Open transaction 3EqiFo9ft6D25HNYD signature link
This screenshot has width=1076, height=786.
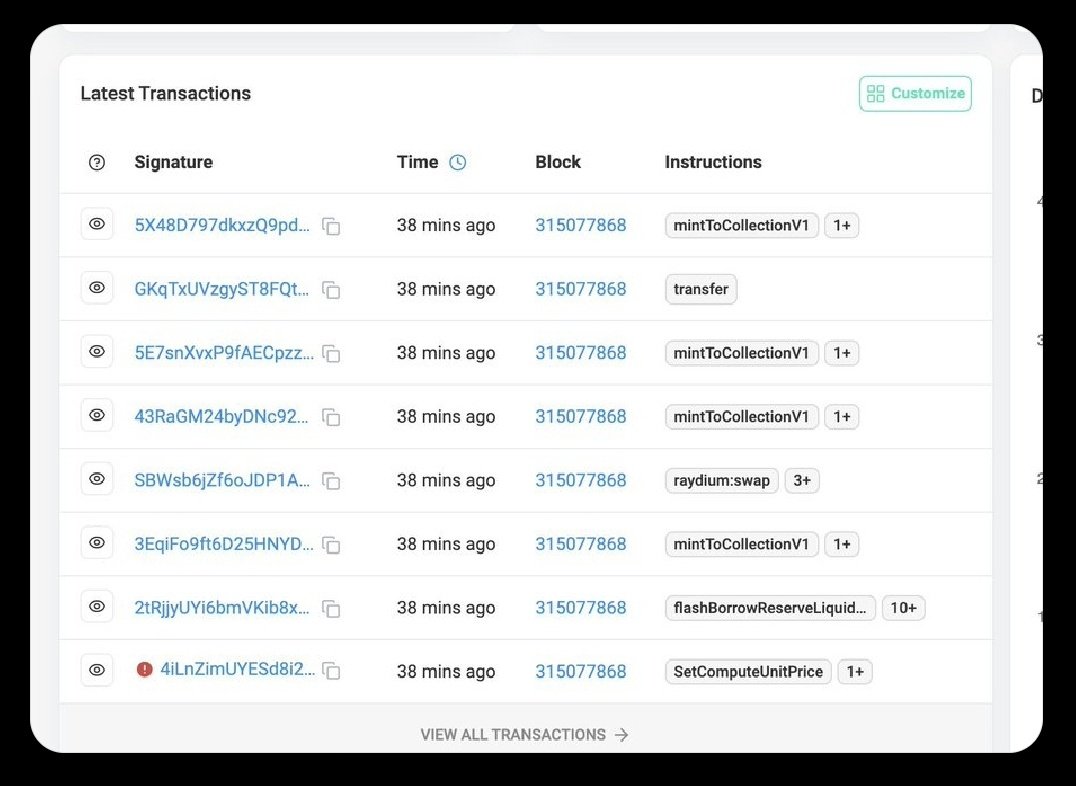point(224,544)
